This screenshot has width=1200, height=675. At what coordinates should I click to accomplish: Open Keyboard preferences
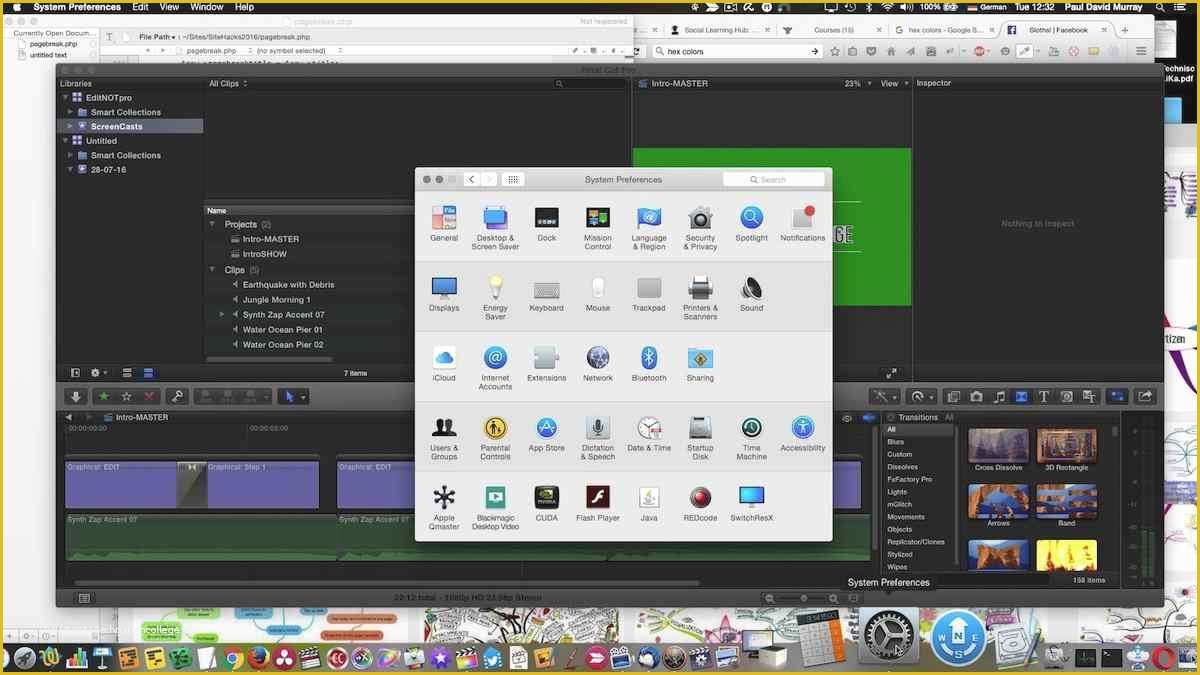[x=546, y=295]
